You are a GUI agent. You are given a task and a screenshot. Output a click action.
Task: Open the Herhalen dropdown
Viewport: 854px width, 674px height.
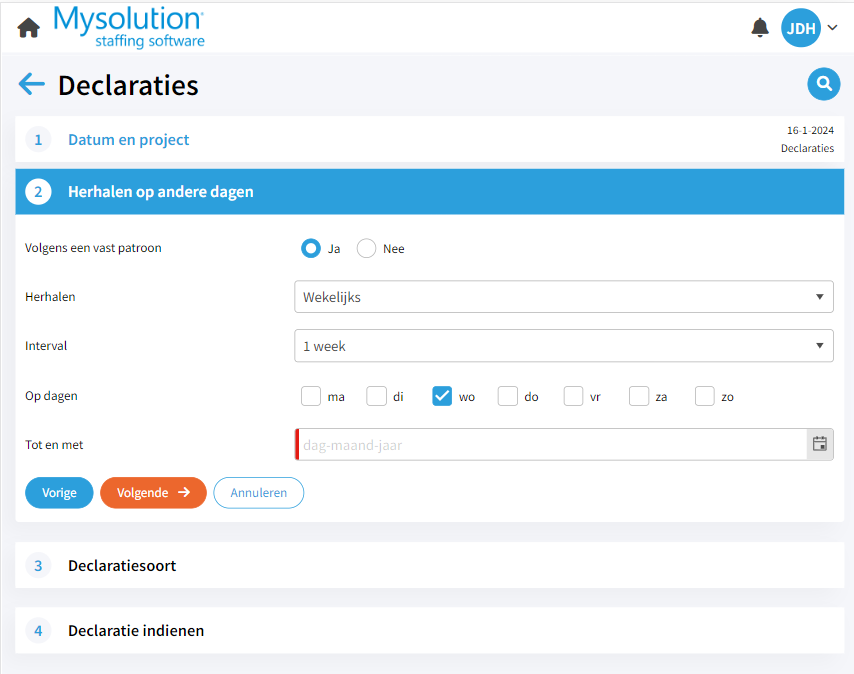[x=563, y=297]
